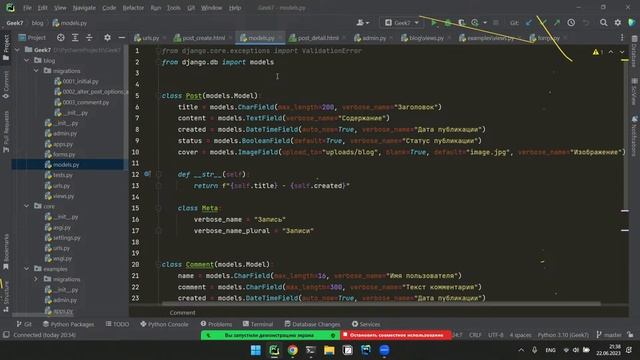640x360 pixels.
Task: Click master git branch in status bar
Action: 609,335
